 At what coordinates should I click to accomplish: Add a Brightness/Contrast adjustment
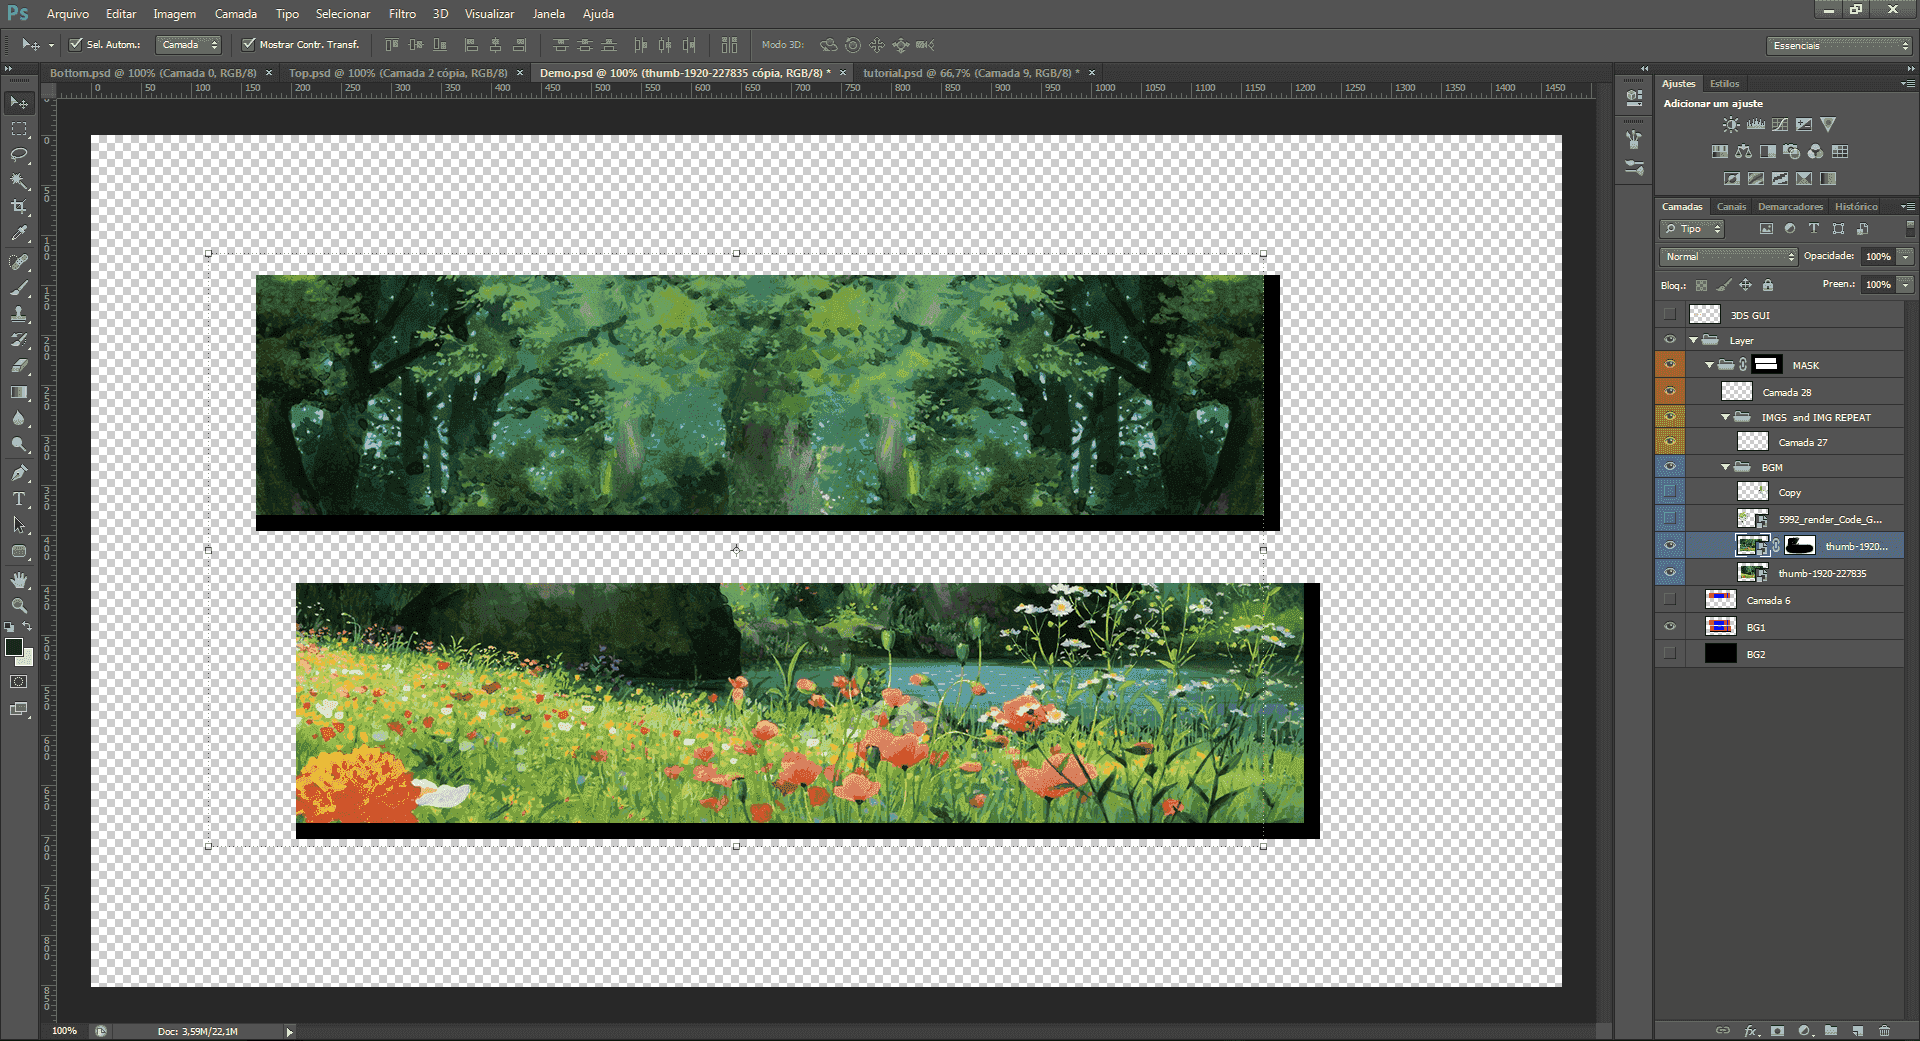tap(1731, 125)
